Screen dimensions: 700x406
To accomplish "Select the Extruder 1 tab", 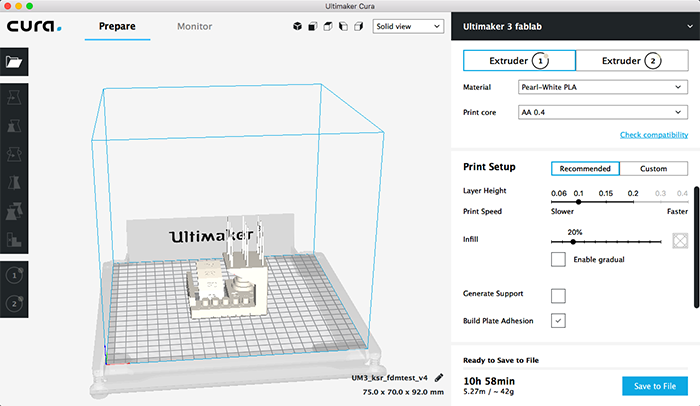I will [x=519, y=60].
